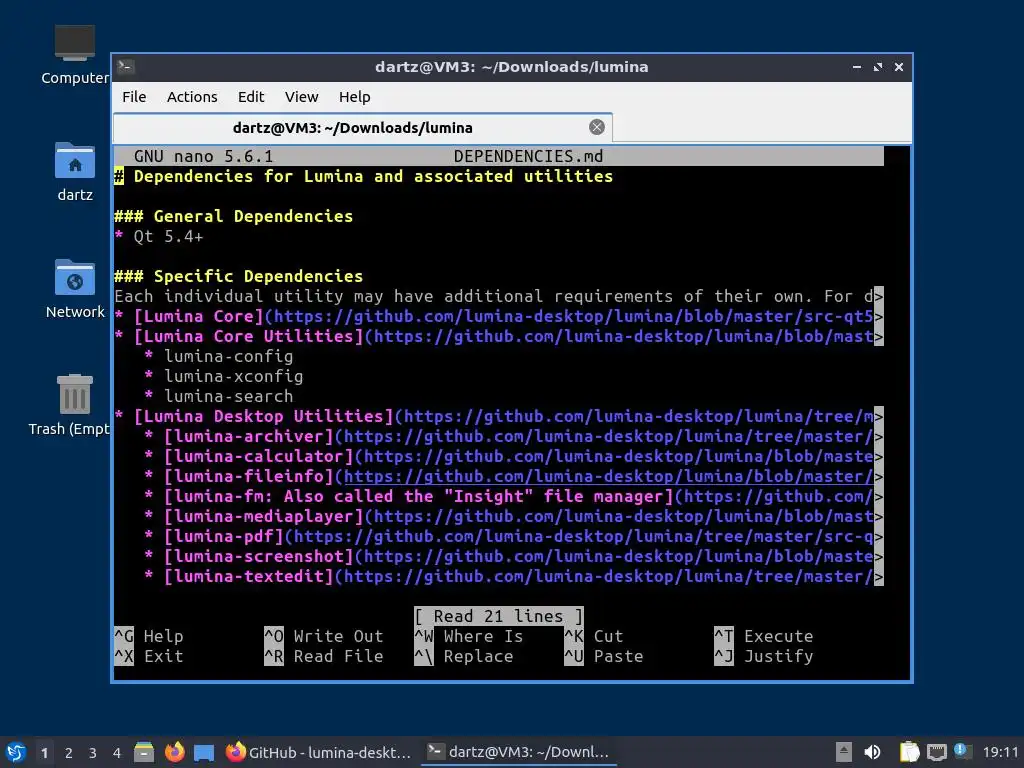Image resolution: width=1024 pixels, height=768 pixels.
Task: Switch to the GitHub Firefox window in taskbar
Action: 319,752
